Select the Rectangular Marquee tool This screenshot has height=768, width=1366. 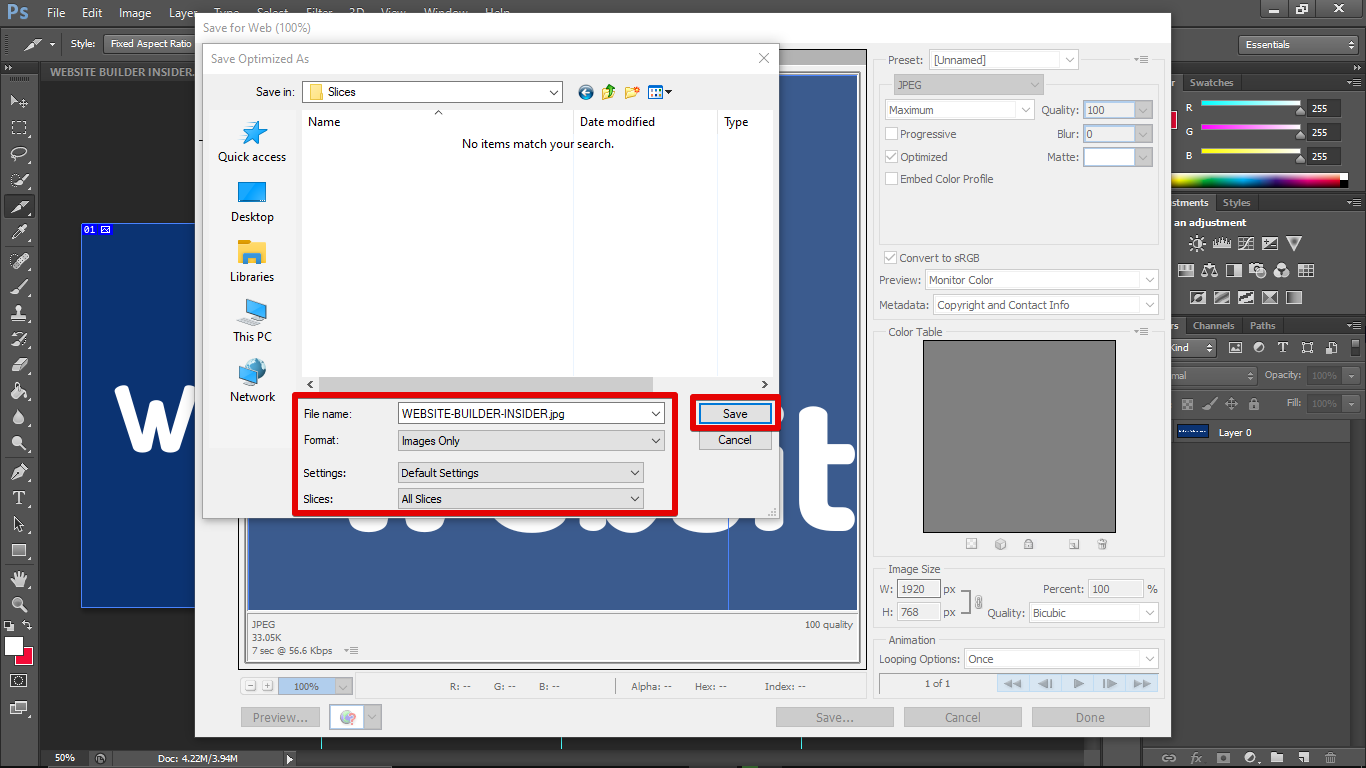tap(19, 128)
